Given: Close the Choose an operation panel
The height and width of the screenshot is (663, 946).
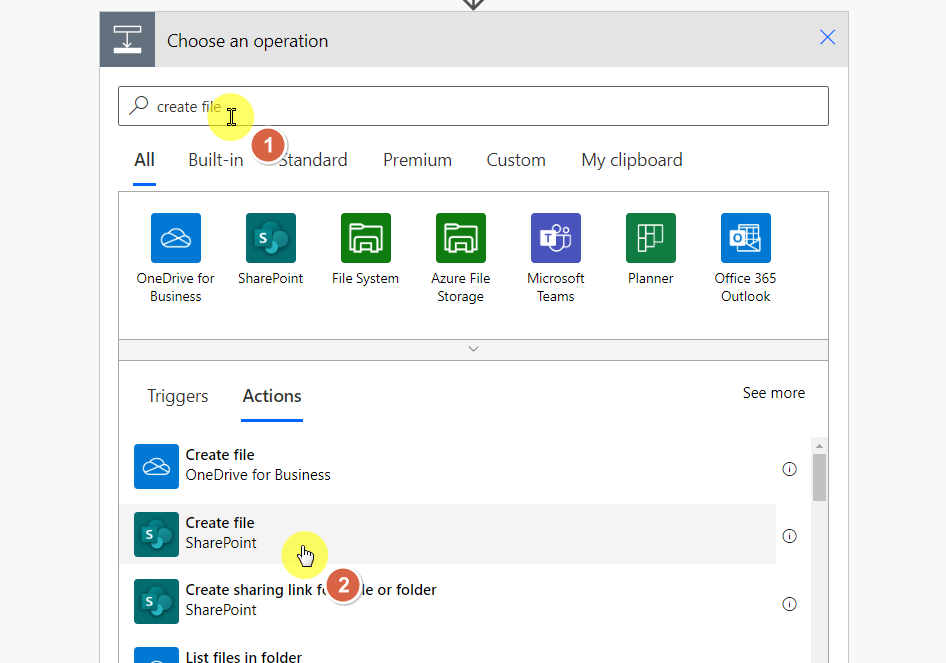Looking at the screenshot, I should [x=827, y=37].
